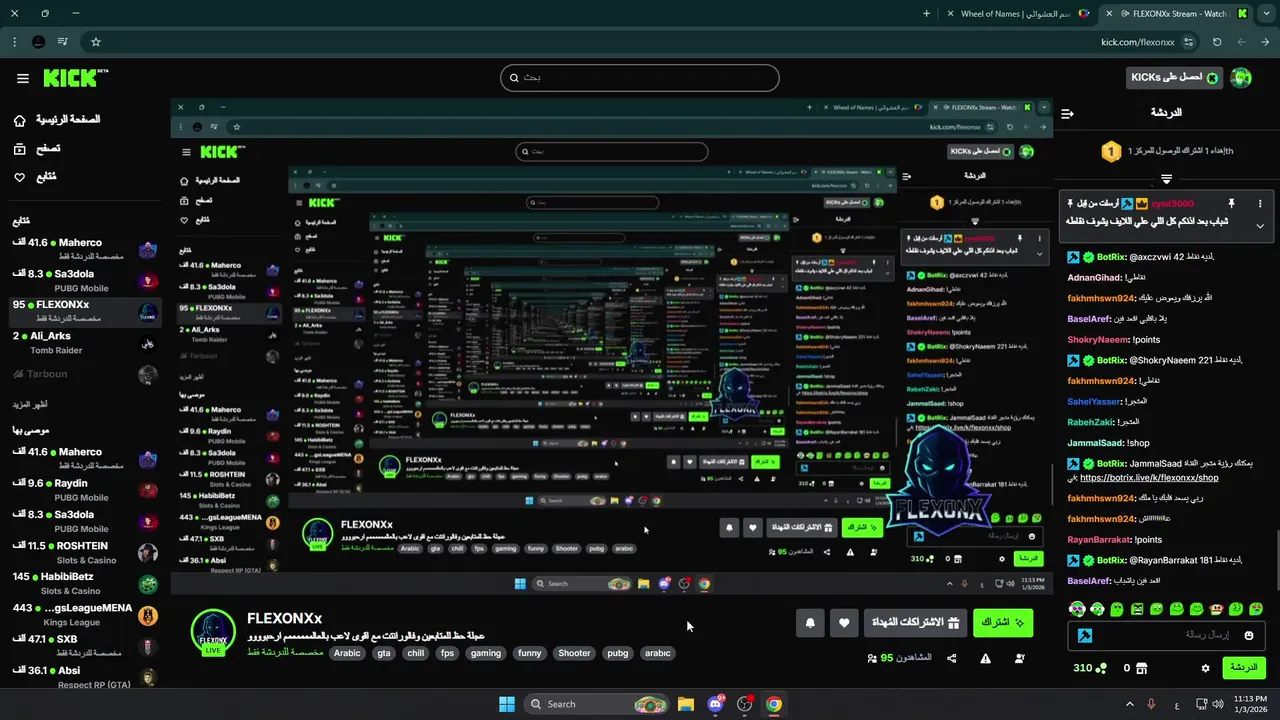Open Browse (تصفح) in the sidebar
Viewport: 1280px width, 720px height.
(x=37, y=148)
